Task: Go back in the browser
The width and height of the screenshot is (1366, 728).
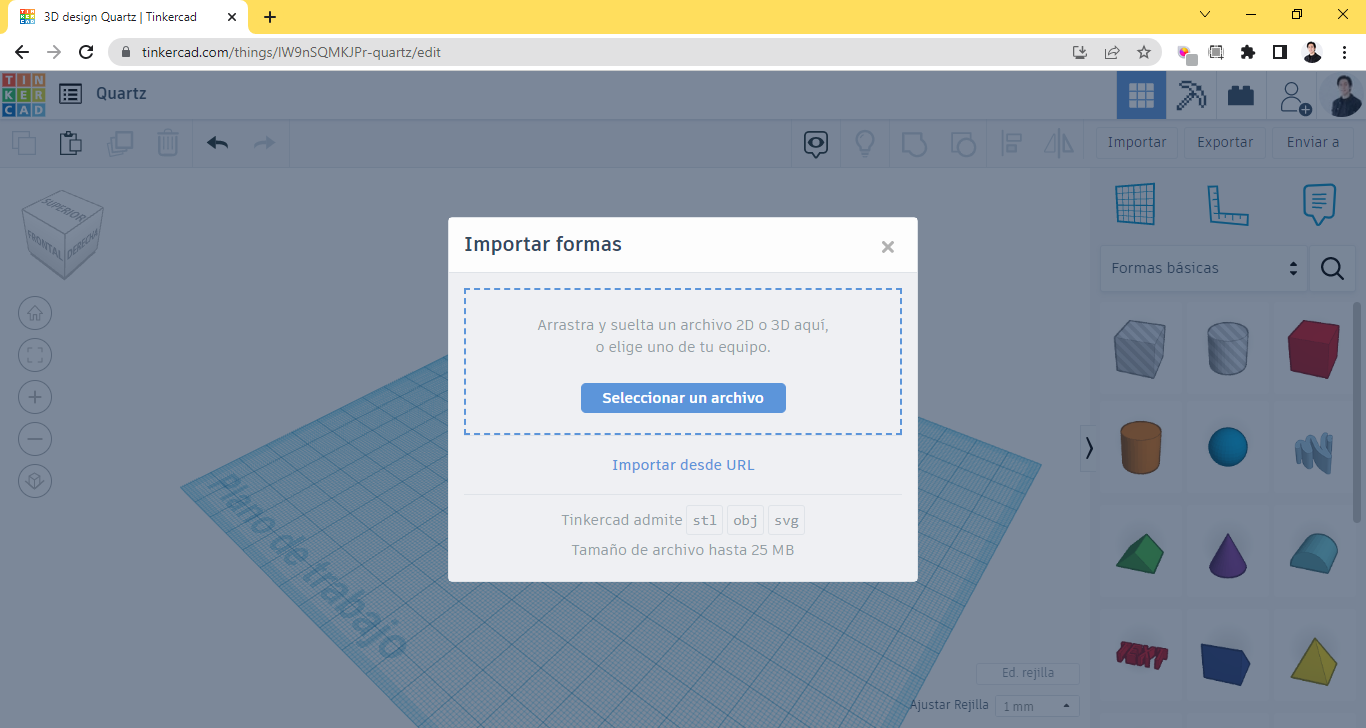Action: coord(22,52)
